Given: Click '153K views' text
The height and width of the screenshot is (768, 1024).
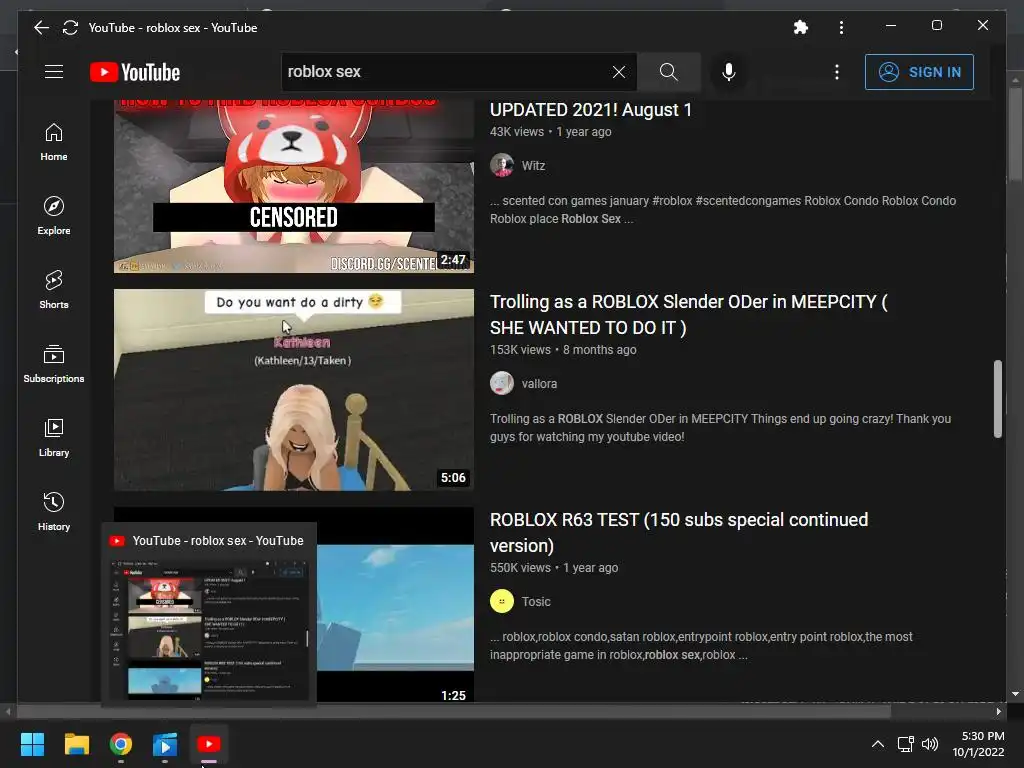Looking at the screenshot, I should (520, 350).
